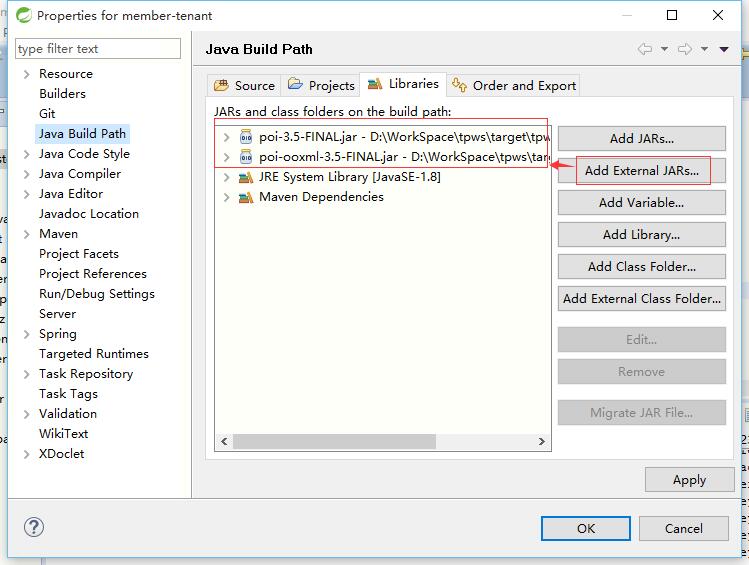The image size is (749, 565).
Task: Select Git in the properties tree
Action: [47, 114]
